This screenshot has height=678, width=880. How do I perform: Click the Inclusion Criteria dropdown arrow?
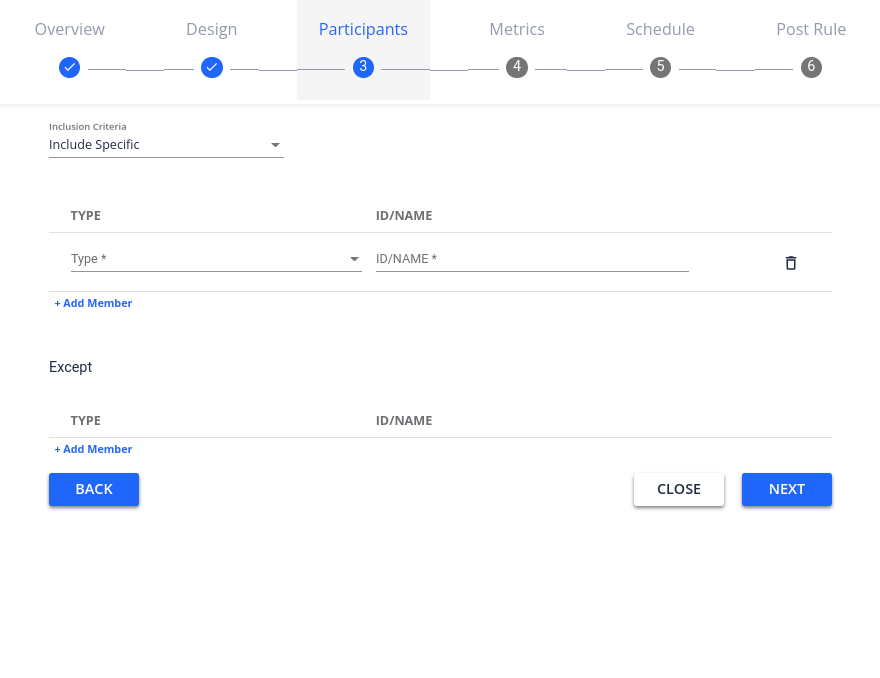coord(275,144)
